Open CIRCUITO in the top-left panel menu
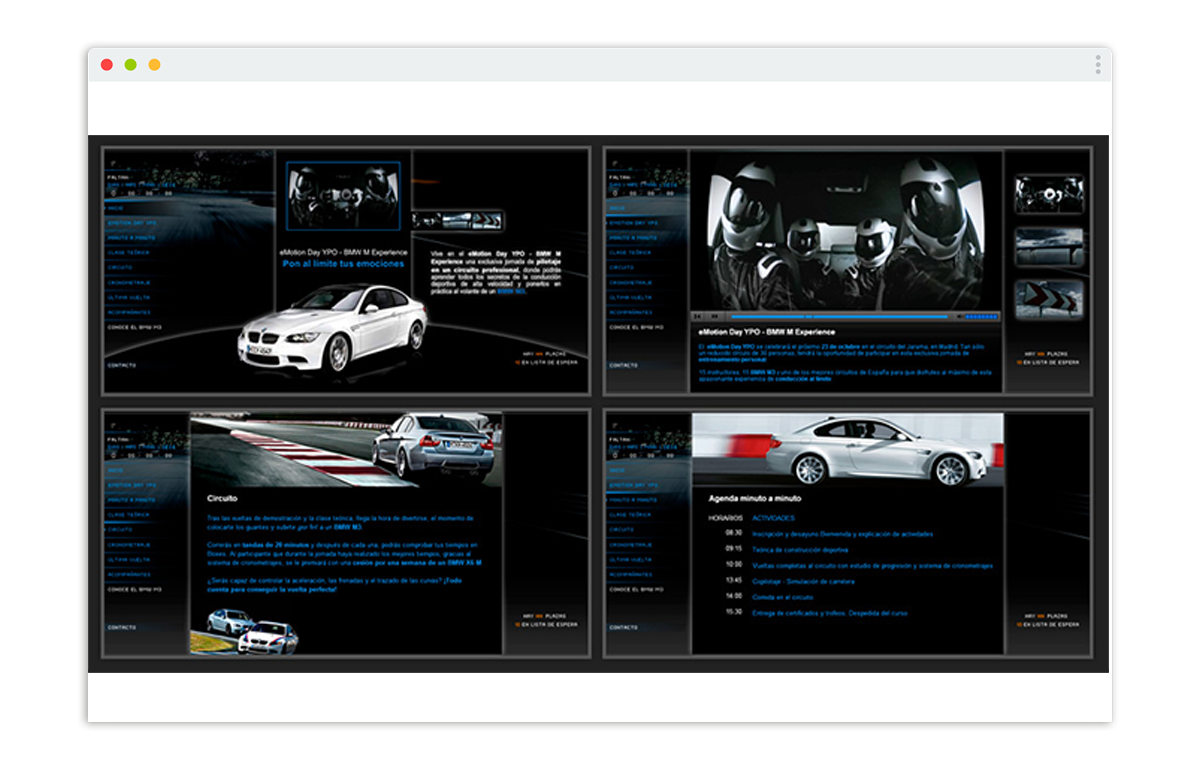 (x=120, y=268)
